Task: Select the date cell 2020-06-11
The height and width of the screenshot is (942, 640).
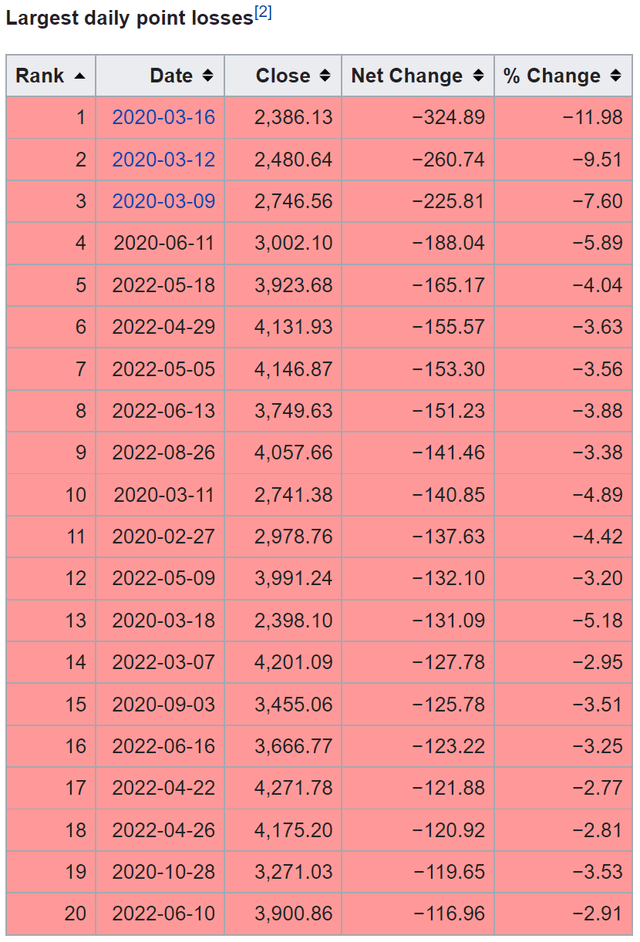Action: [160, 243]
